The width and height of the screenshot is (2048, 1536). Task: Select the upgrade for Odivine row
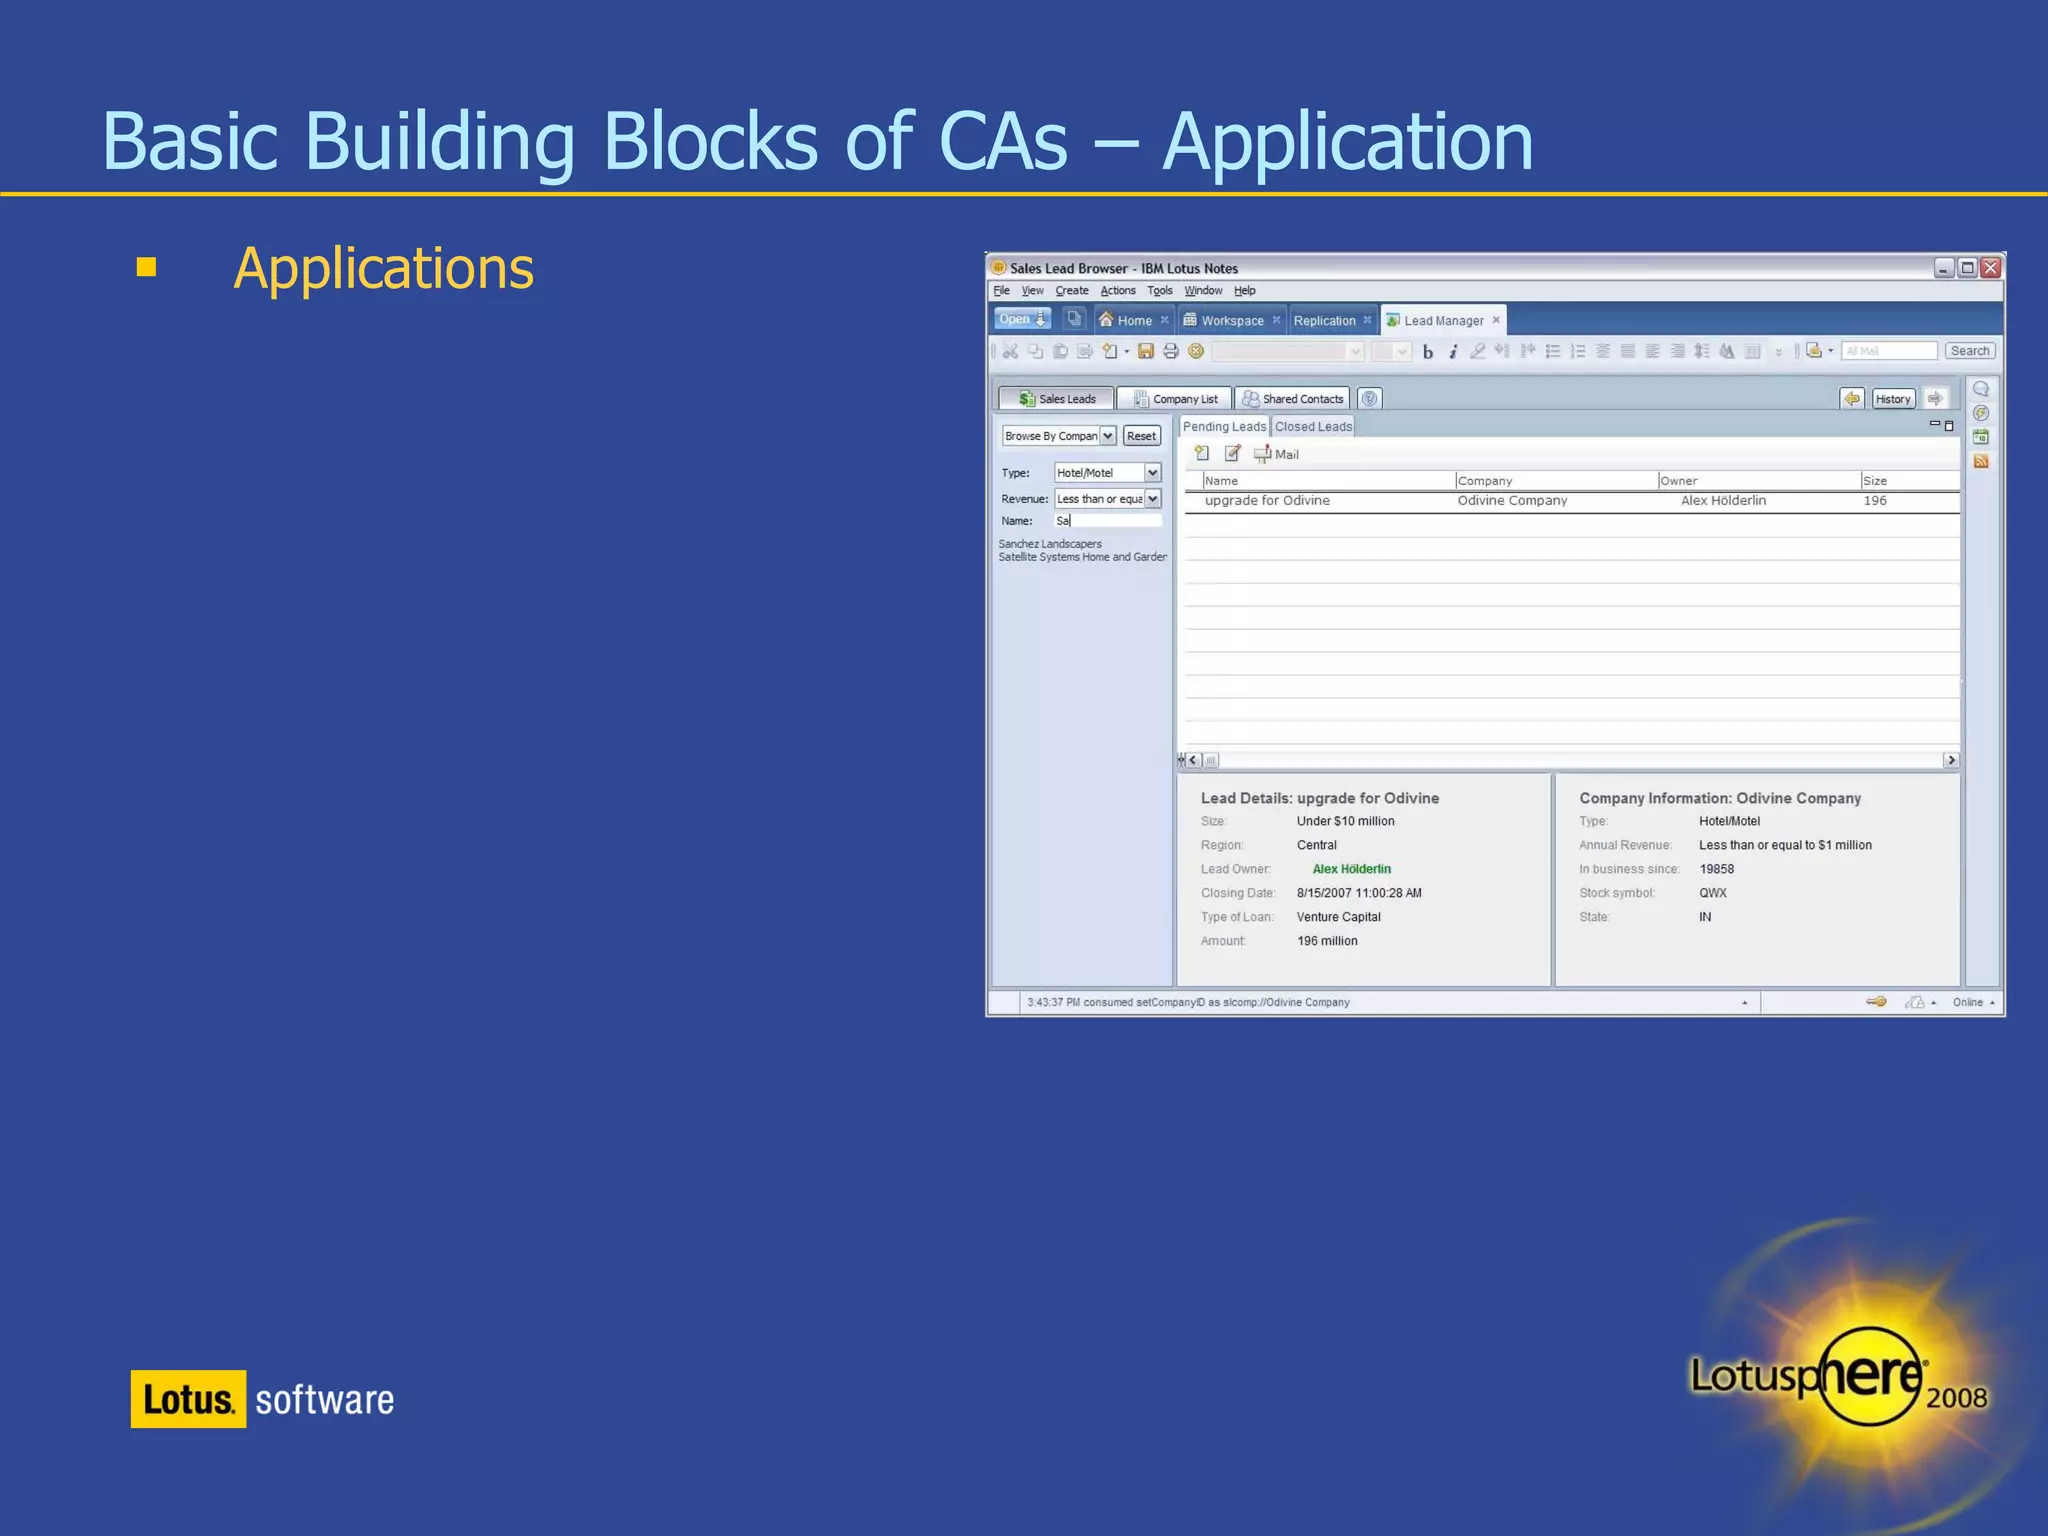pos(1571,501)
